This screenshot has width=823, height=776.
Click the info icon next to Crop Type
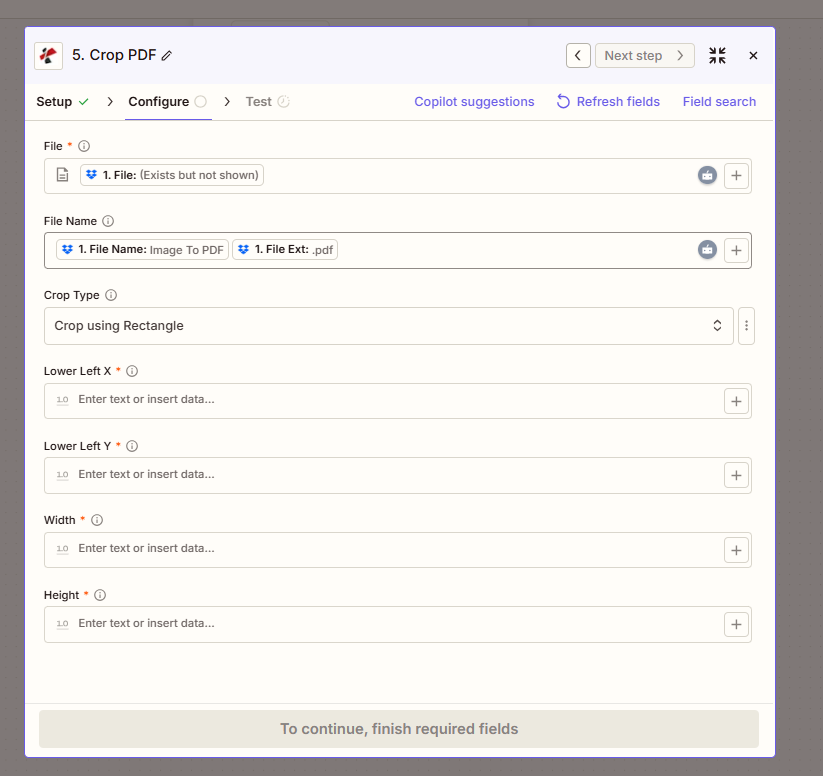point(111,296)
